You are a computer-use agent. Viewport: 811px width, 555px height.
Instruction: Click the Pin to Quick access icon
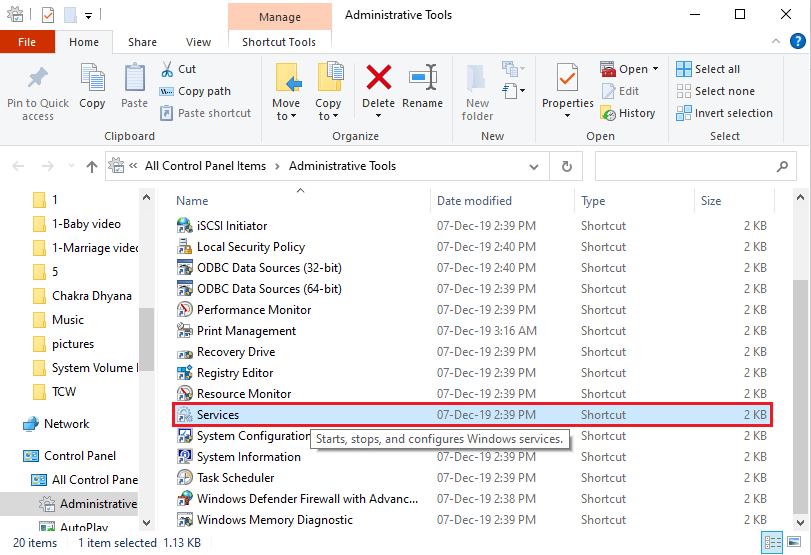click(37, 78)
